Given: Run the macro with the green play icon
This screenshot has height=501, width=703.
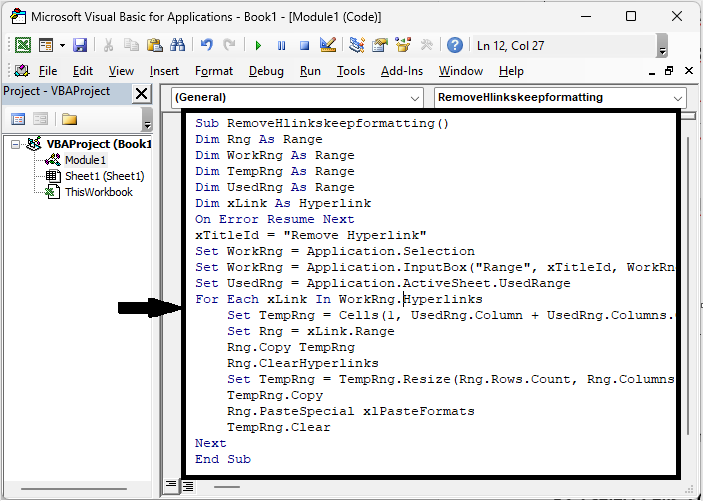Looking at the screenshot, I should pos(258,45).
